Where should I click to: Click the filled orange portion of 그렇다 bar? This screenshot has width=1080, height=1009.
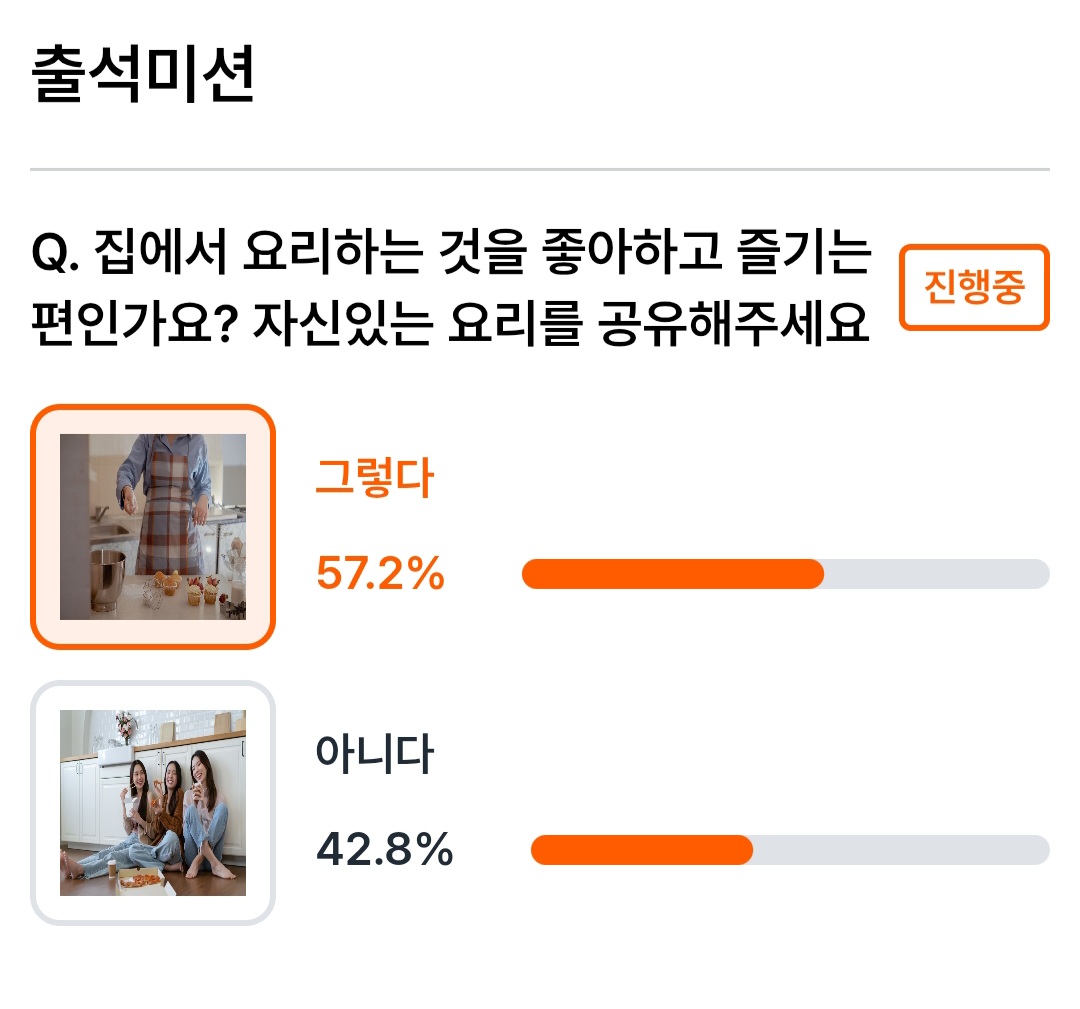coord(673,574)
